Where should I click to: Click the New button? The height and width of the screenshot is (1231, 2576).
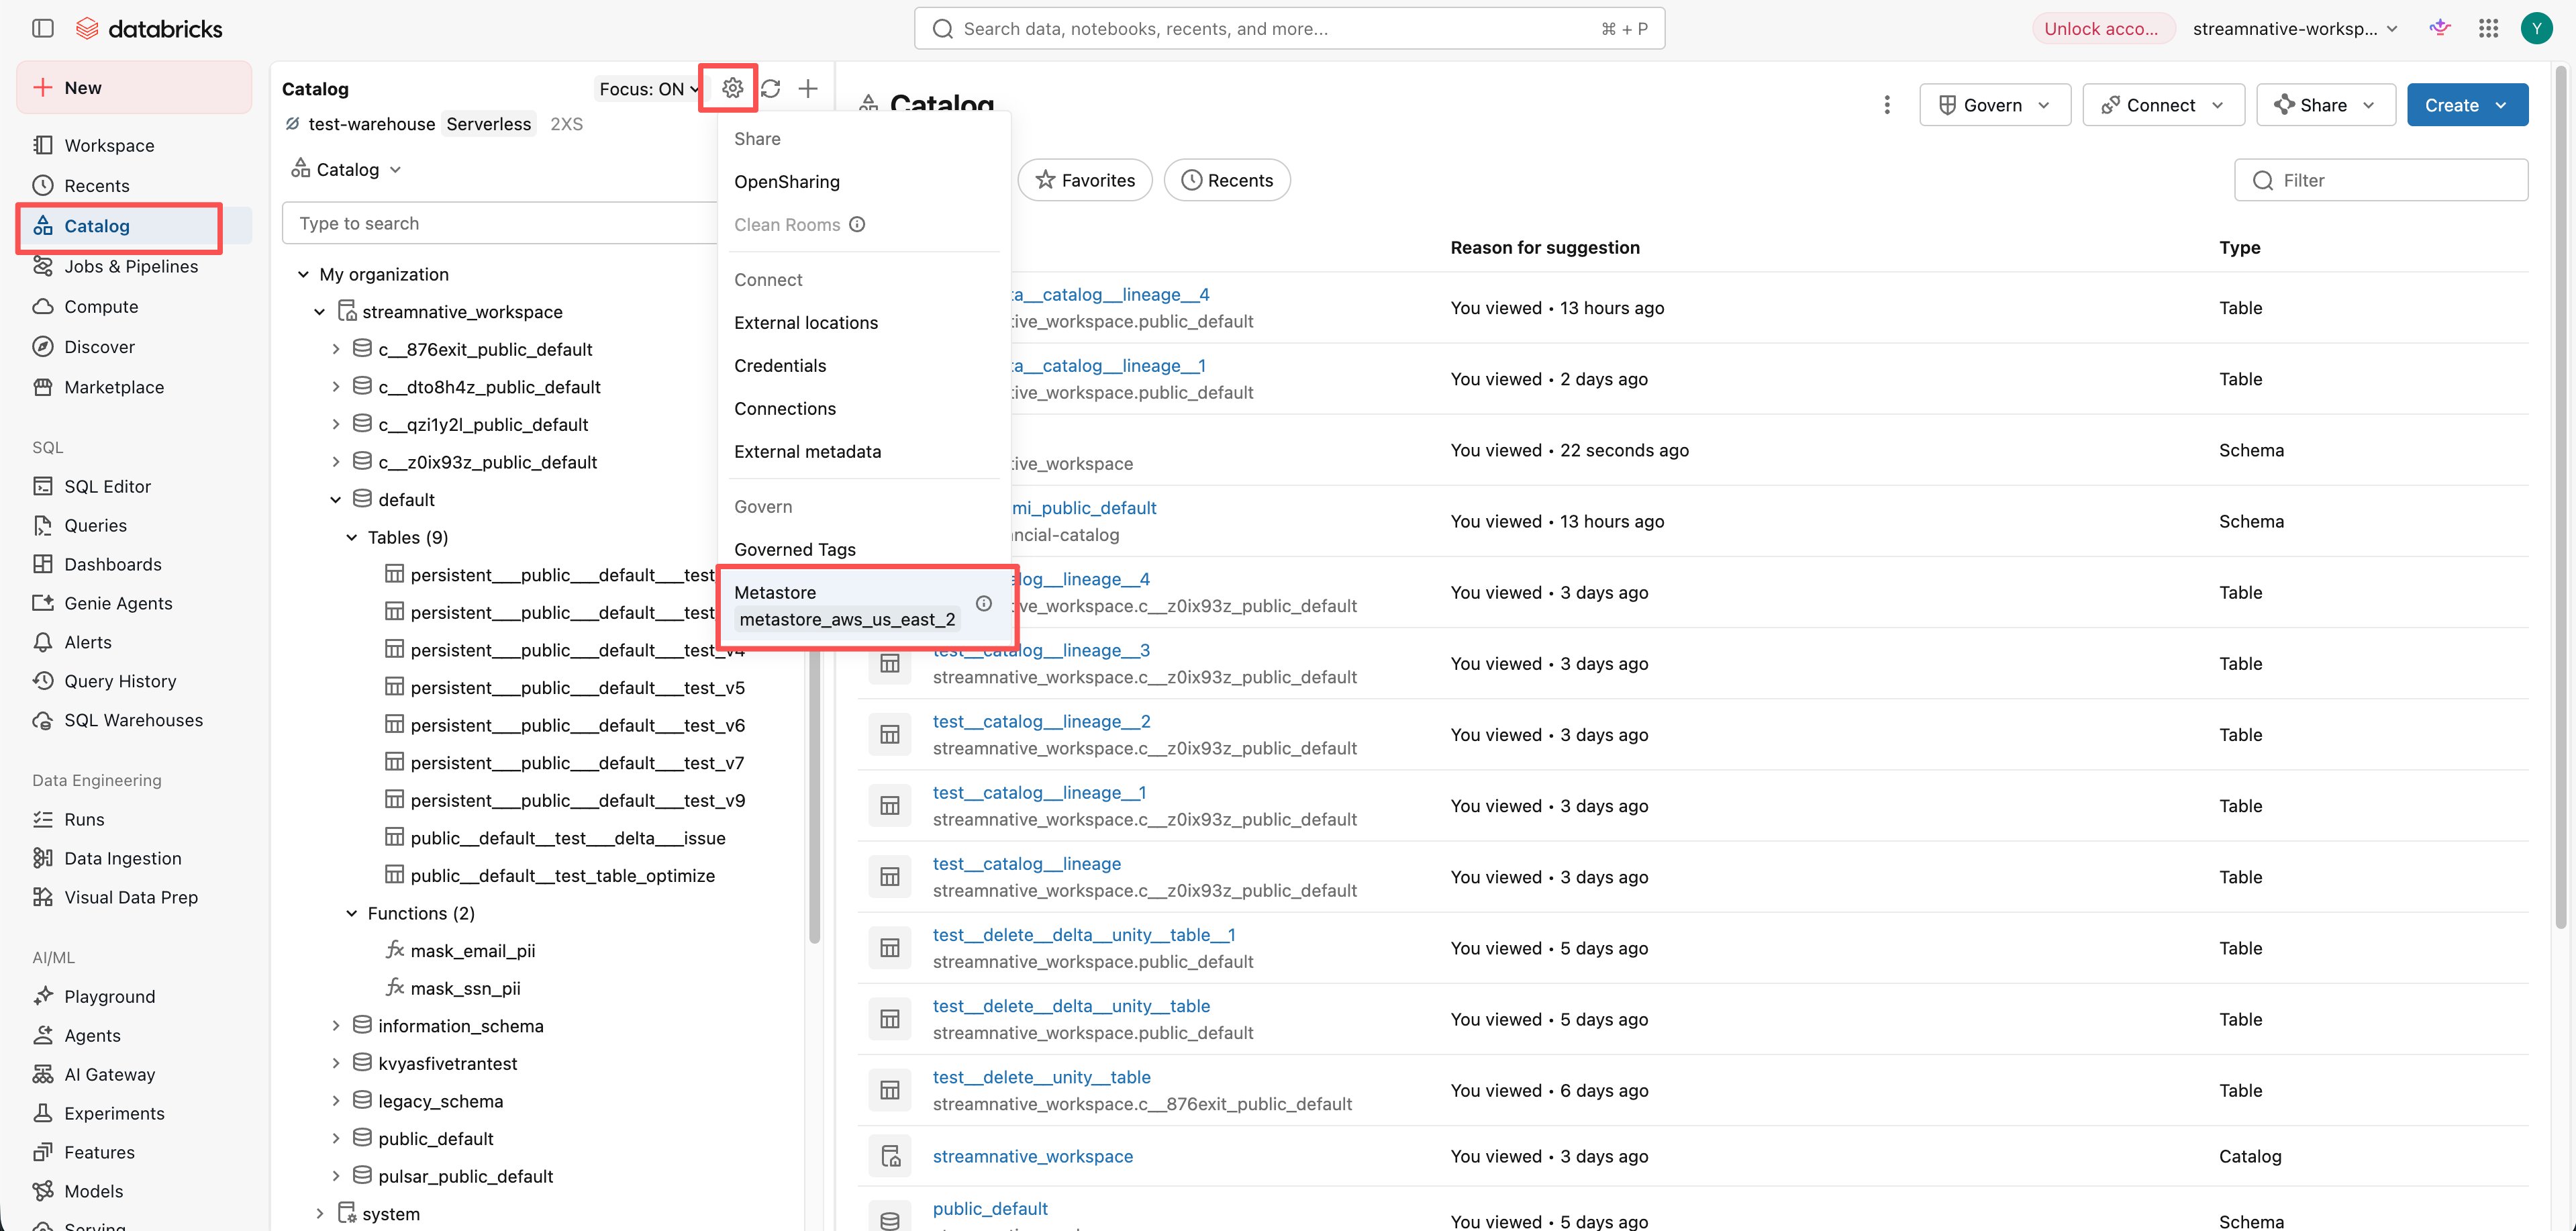click(134, 87)
